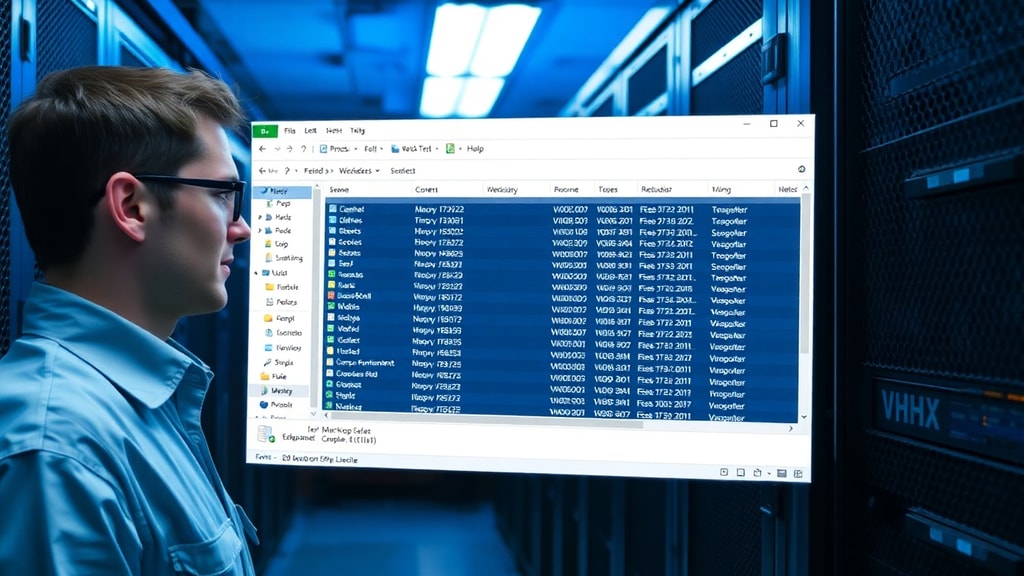Click the Procs document icon in the toolbar

coord(323,149)
